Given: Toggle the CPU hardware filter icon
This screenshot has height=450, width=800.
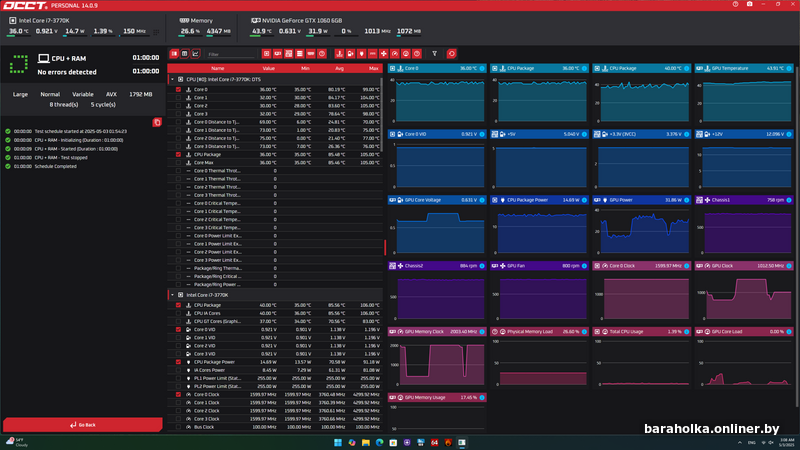Looking at the screenshot, I should (266, 54).
